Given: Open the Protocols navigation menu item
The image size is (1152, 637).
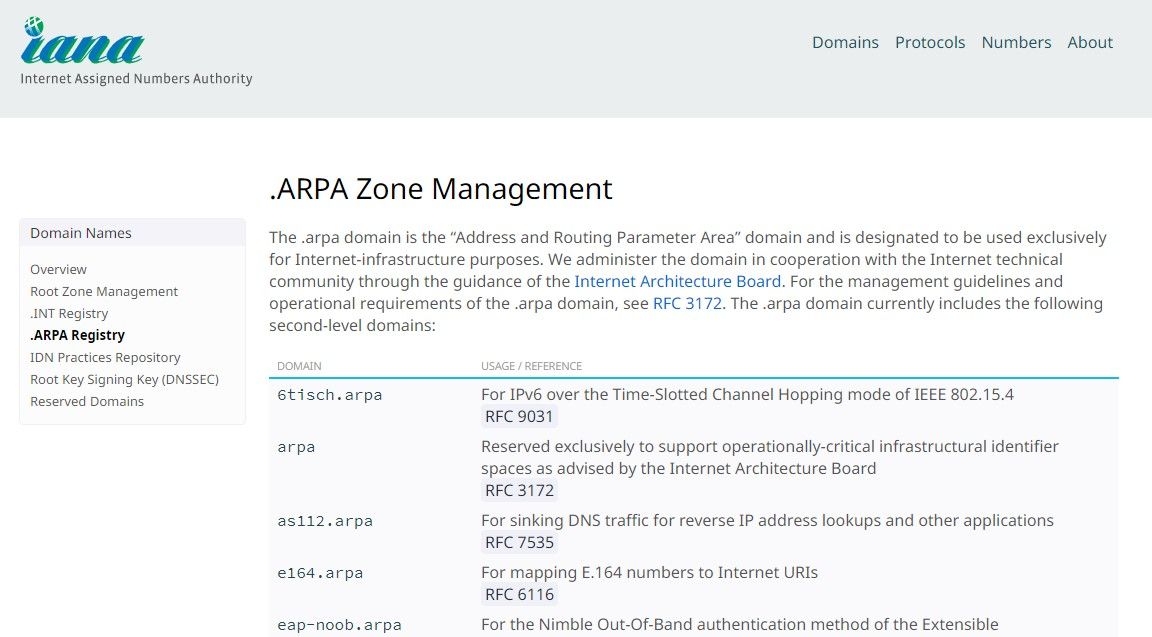Looking at the screenshot, I should click(x=930, y=42).
